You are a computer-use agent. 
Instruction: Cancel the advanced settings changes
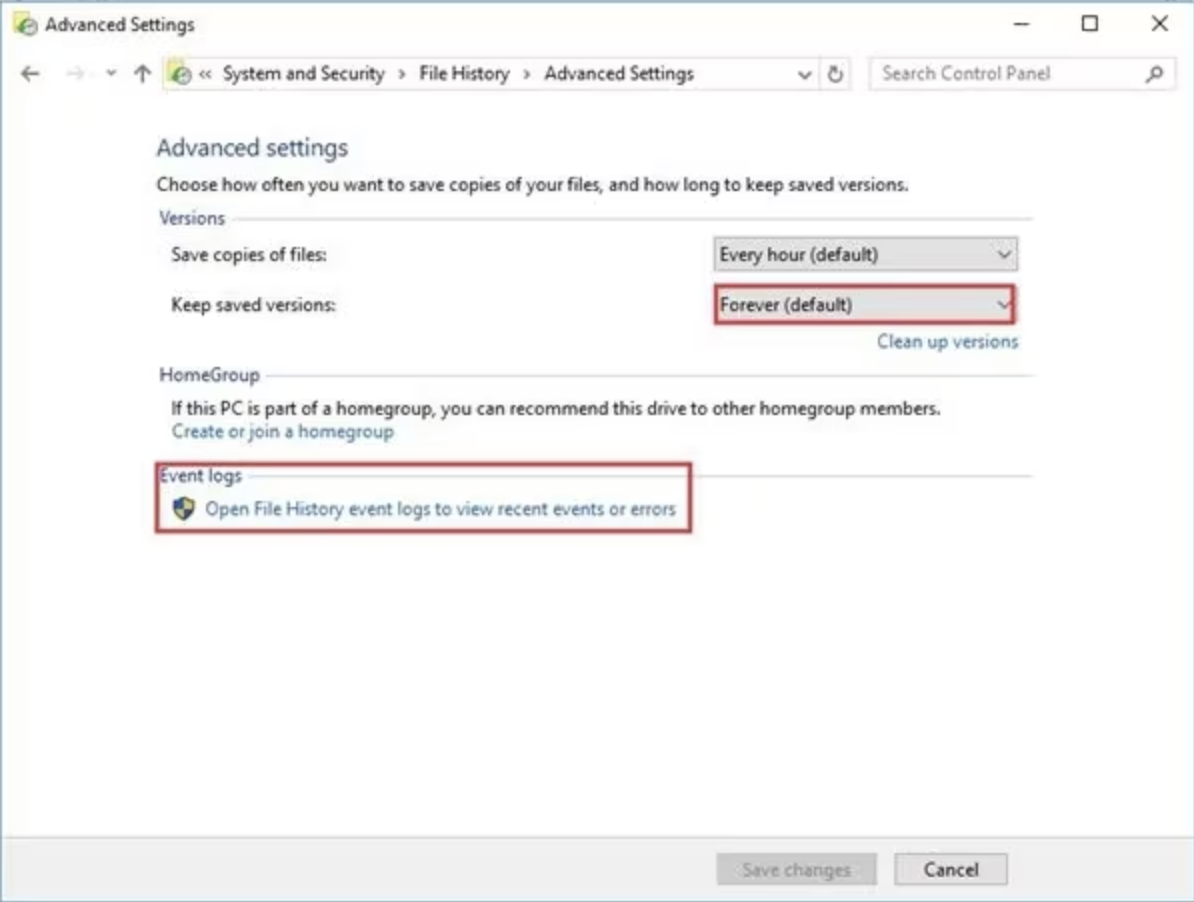[x=950, y=869]
